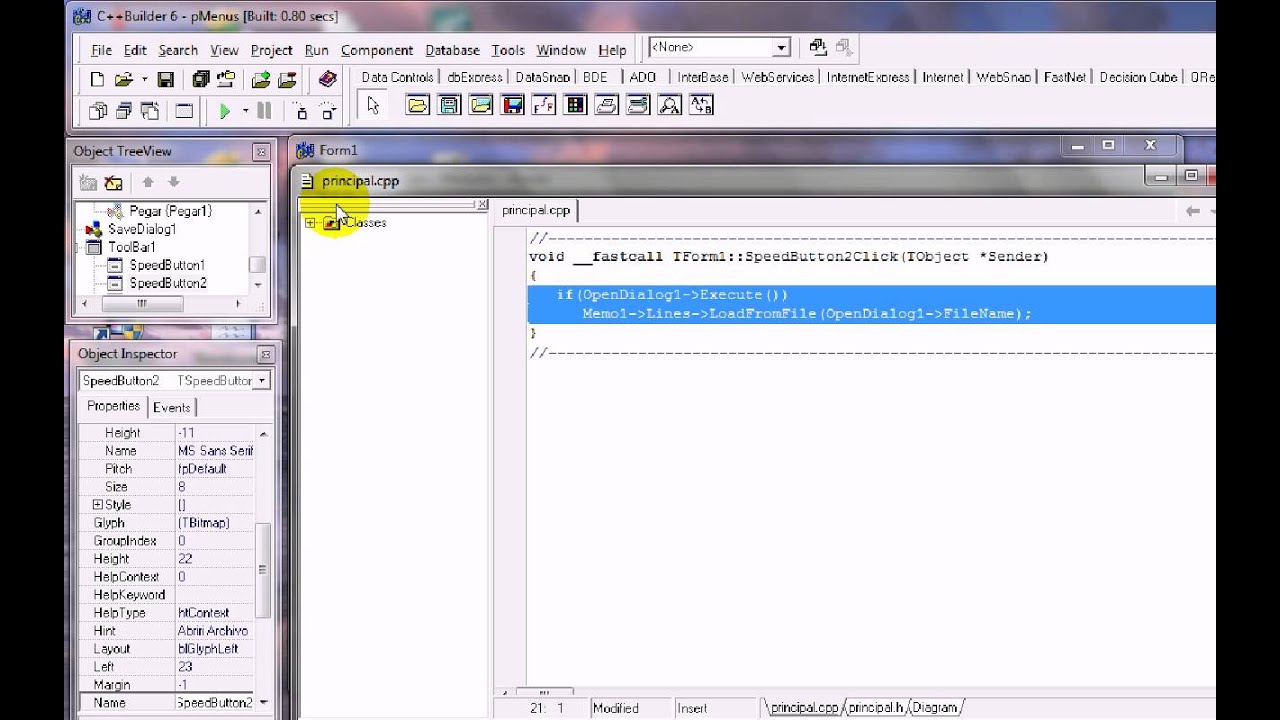Select Pegar (Pegar1) tree item

[x=170, y=211]
